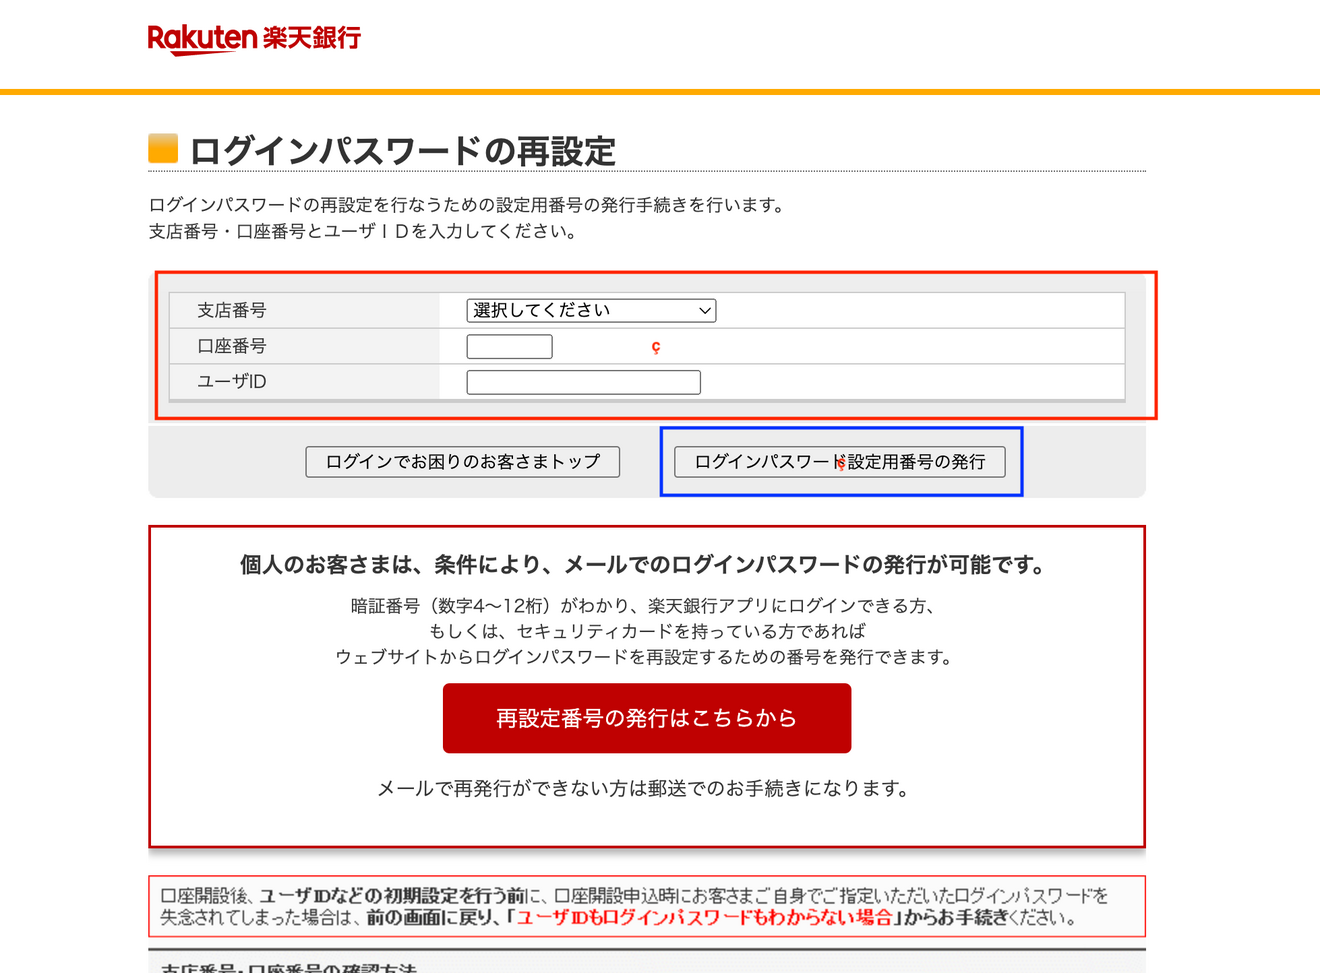This screenshot has width=1320, height=973.
Task: Click もしくは、セキュリティカードを持っている方 text
Action: 647,631
